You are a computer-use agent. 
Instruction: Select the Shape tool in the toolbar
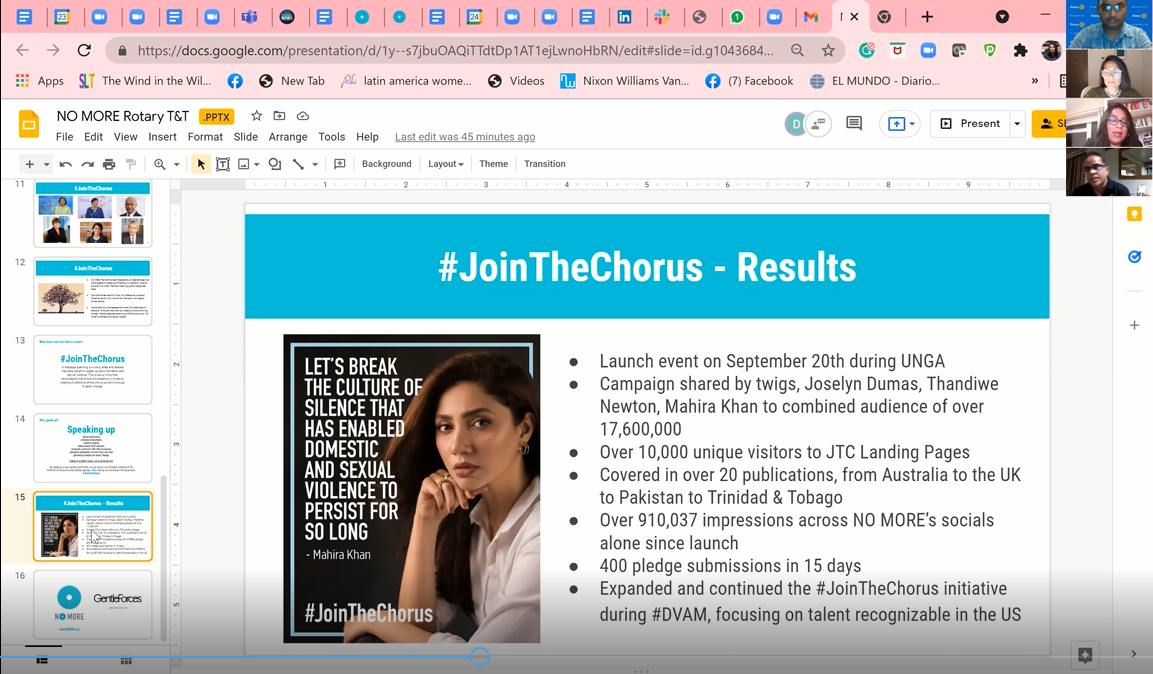(275, 164)
